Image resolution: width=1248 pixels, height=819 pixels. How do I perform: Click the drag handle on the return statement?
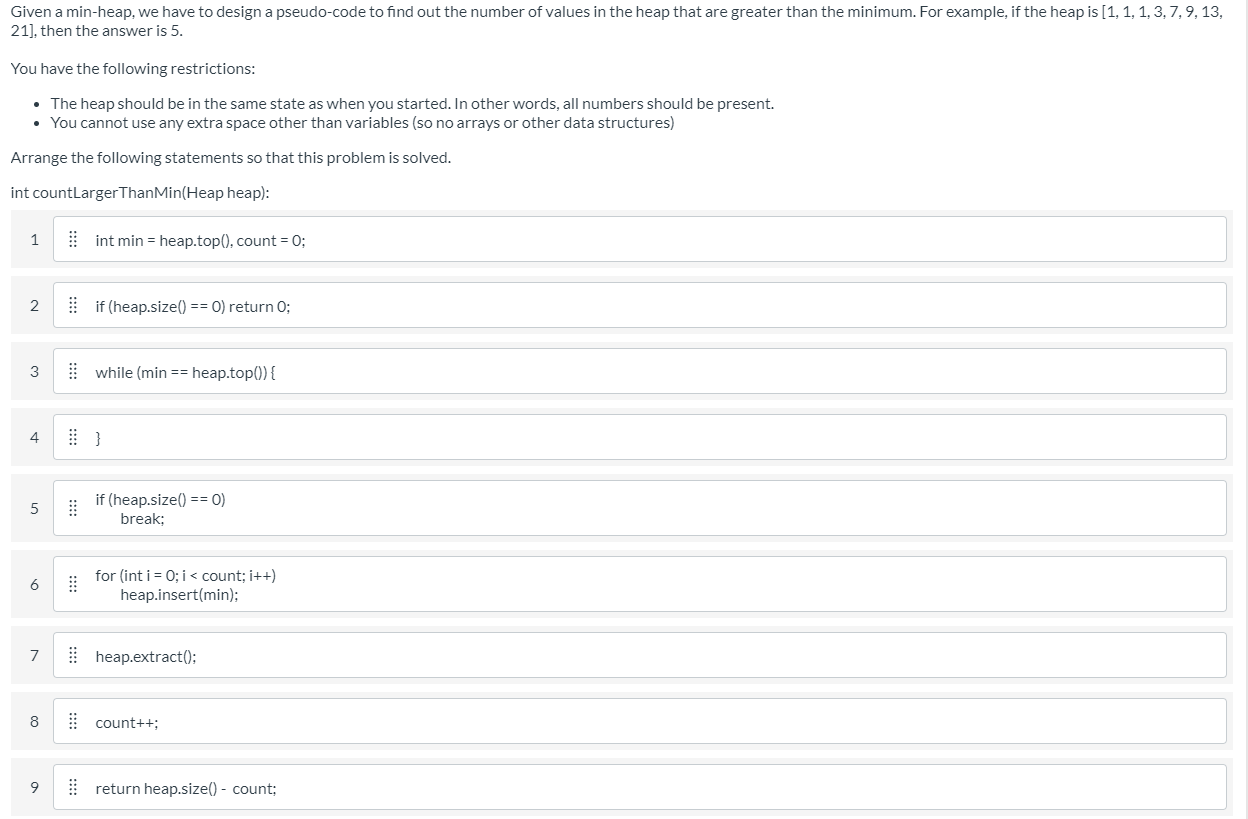click(x=72, y=787)
